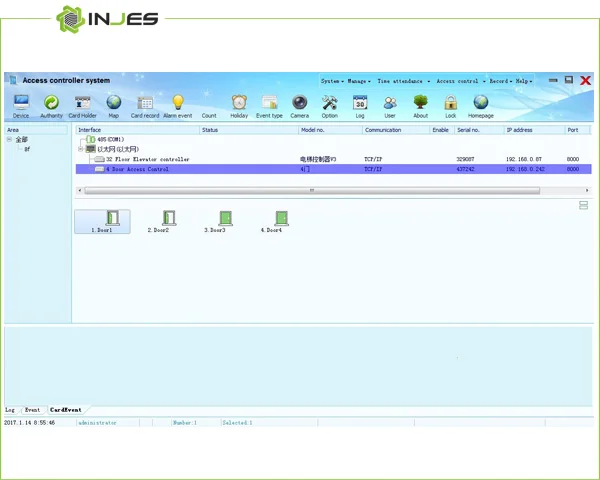The height and width of the screenshot is (480, 600).
Task: Open the Map view icon
Action: coord(113,104)
